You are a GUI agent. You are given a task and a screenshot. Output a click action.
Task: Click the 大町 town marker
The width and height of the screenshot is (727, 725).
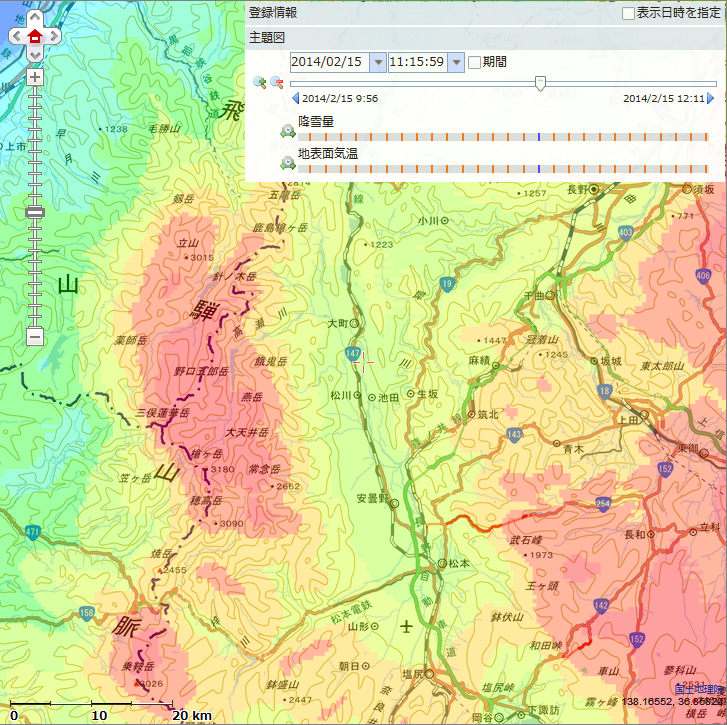(x=354, y=324)
